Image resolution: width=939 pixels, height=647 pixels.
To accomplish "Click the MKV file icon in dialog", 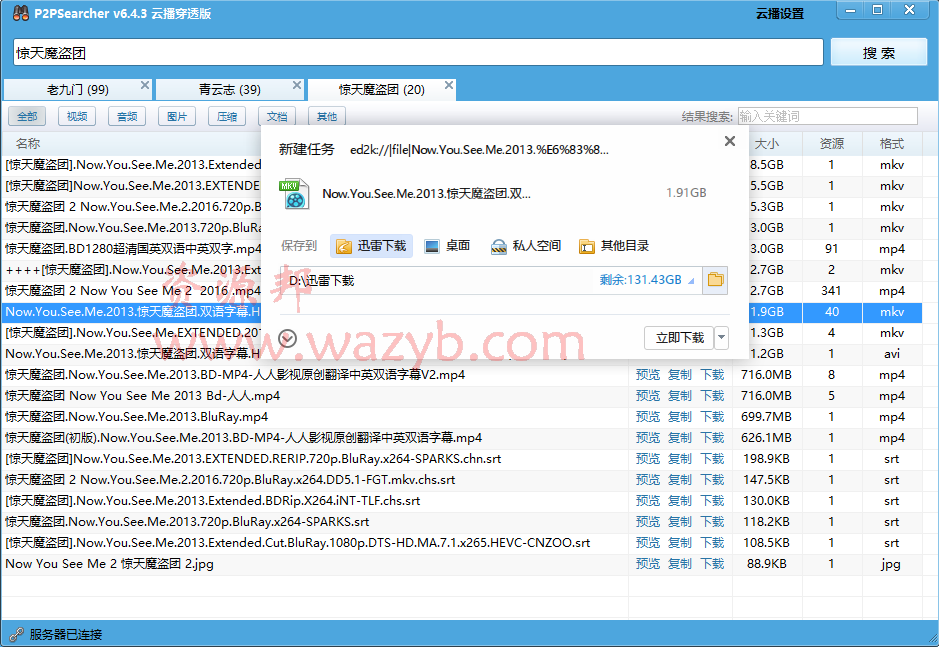I will (293, 194).
